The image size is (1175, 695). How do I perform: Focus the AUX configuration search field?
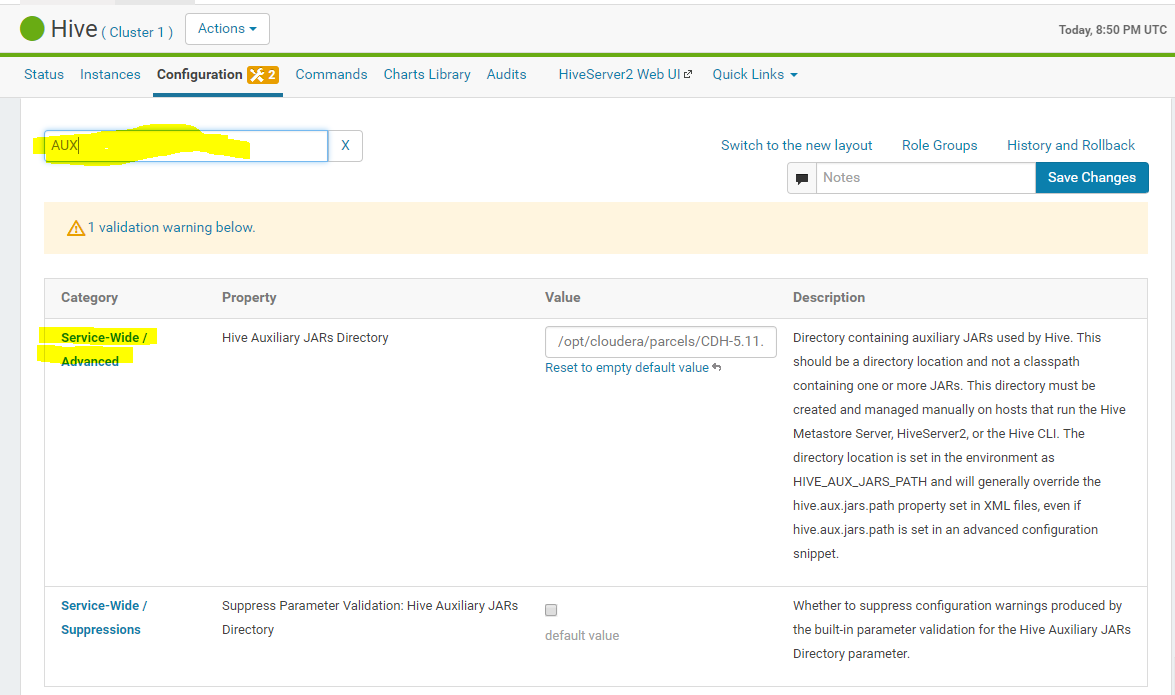pos(186,145)
